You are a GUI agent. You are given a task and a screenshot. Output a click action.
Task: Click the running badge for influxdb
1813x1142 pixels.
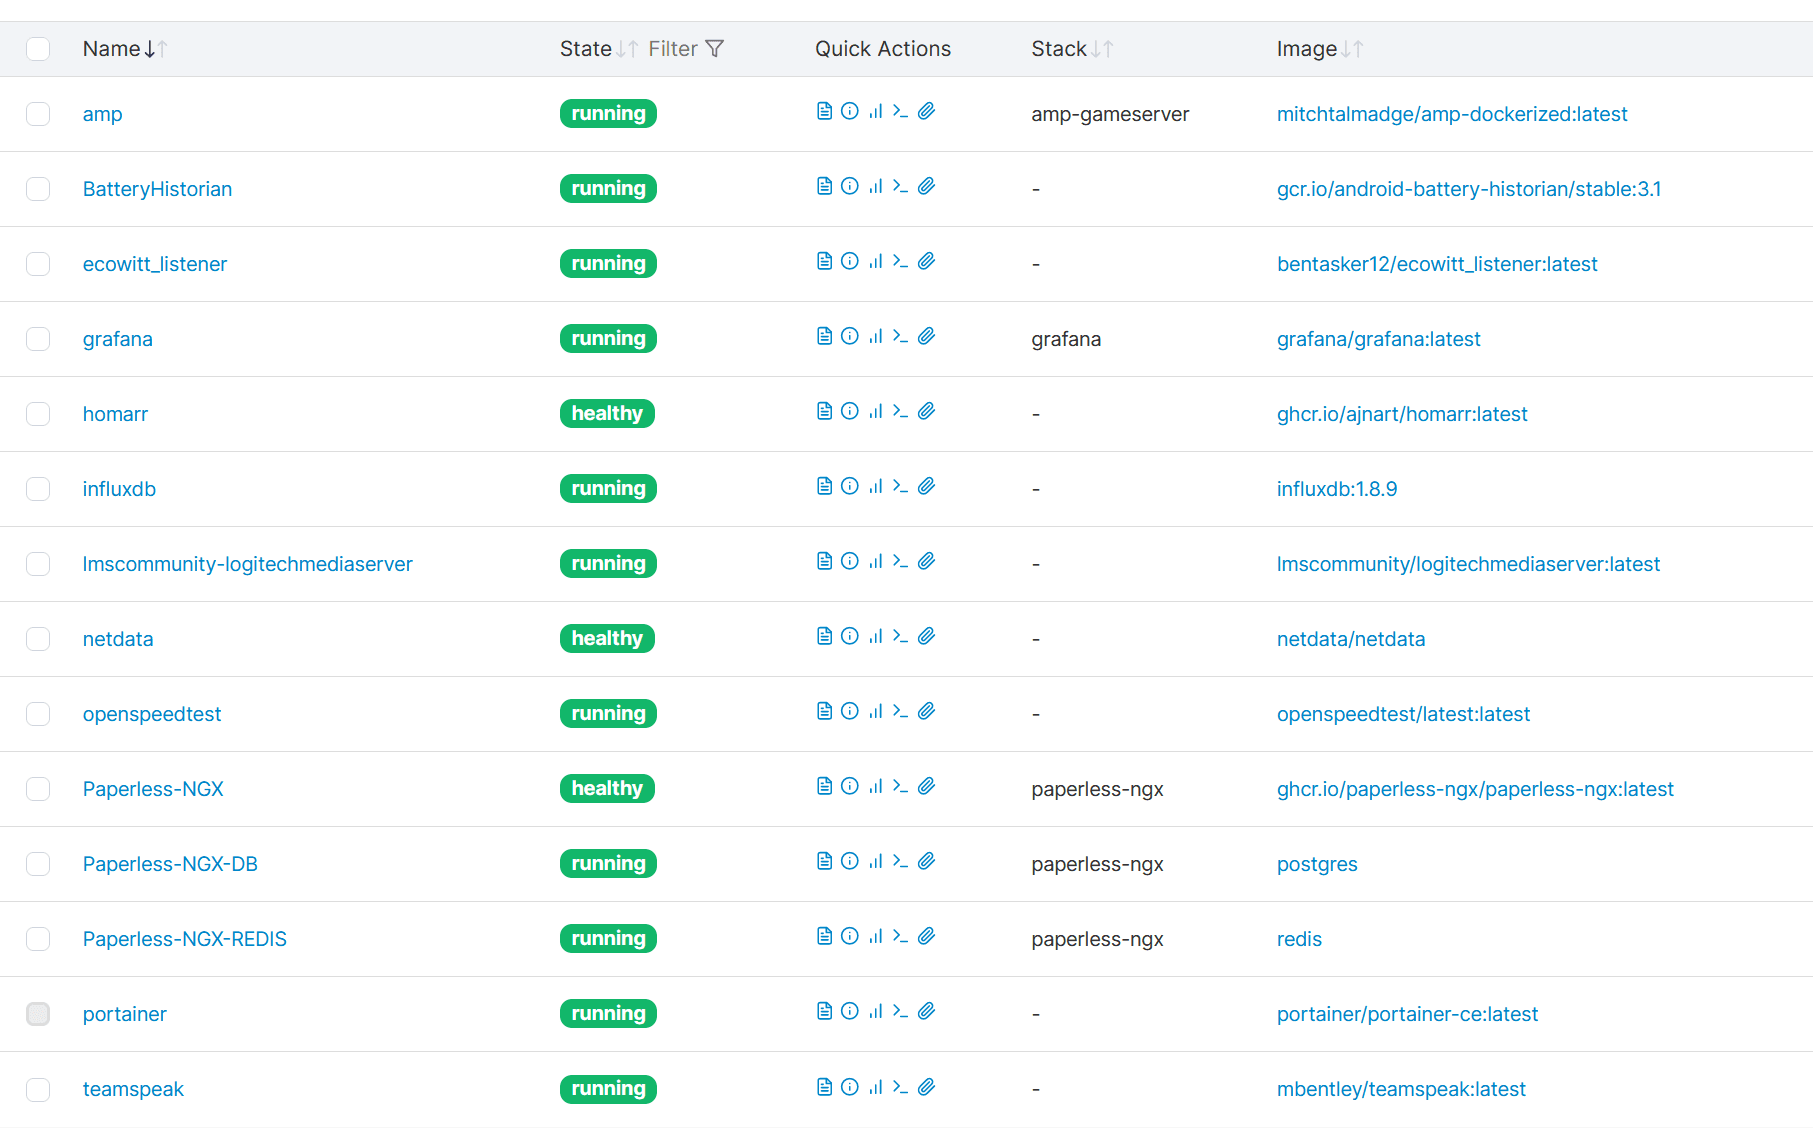coord(608,489)
